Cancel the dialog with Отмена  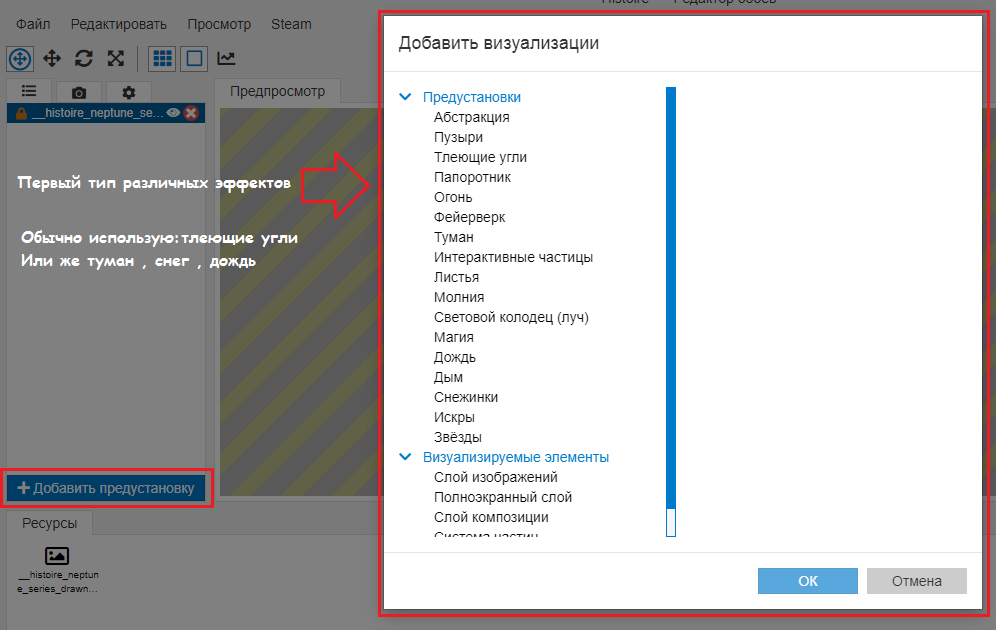click(x=917, y=581)
